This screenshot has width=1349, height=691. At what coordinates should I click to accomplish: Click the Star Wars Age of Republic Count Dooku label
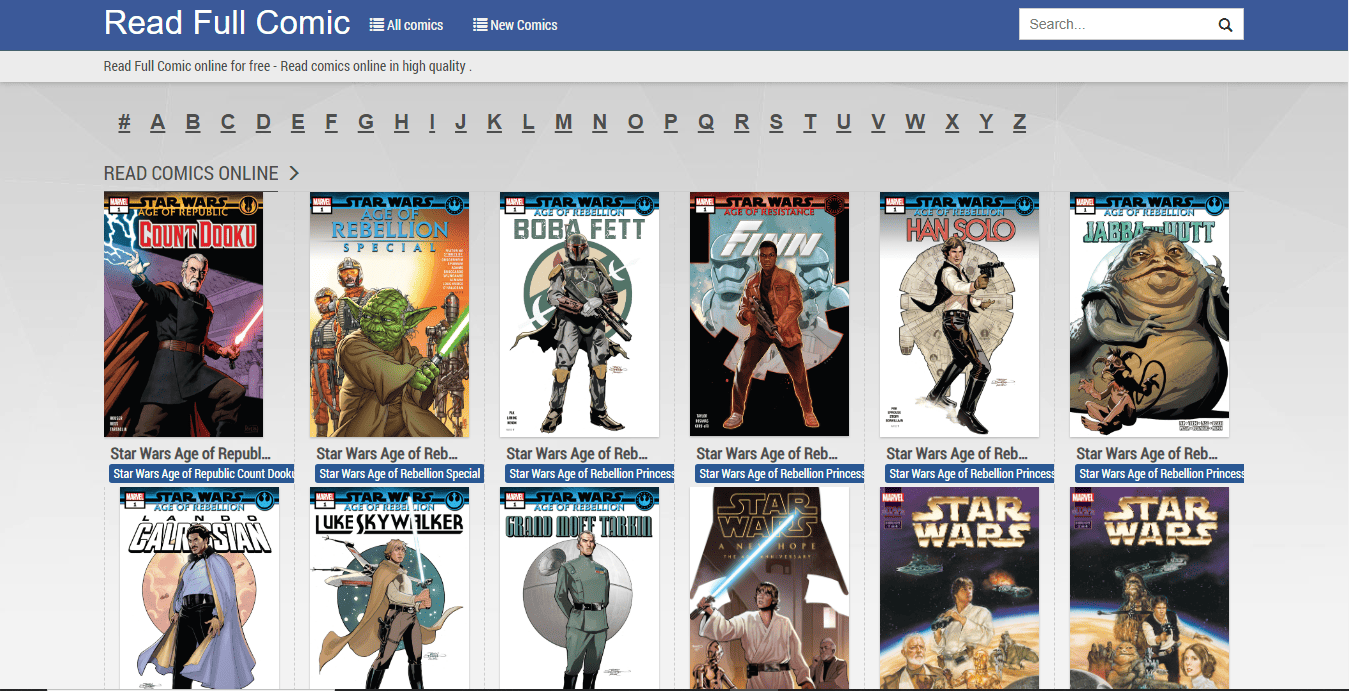tap(203, 472)
